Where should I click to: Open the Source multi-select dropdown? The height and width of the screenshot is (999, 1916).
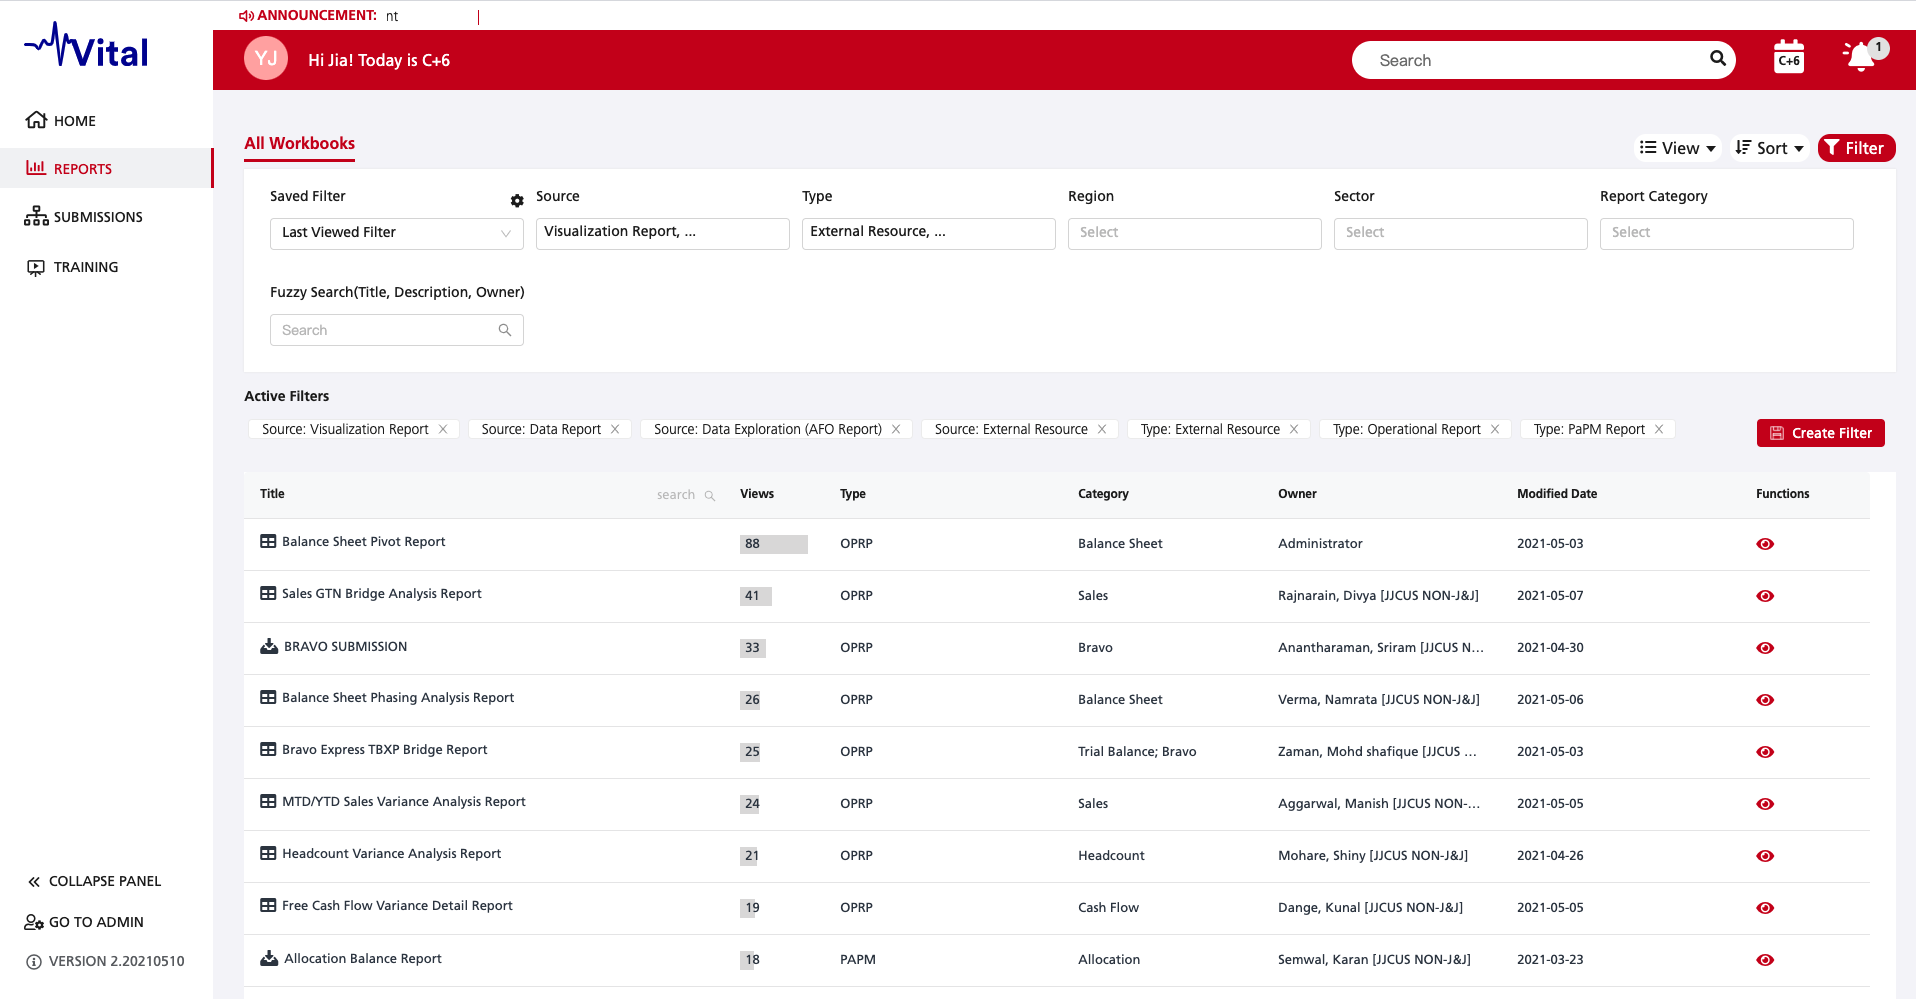pos(663,233)
